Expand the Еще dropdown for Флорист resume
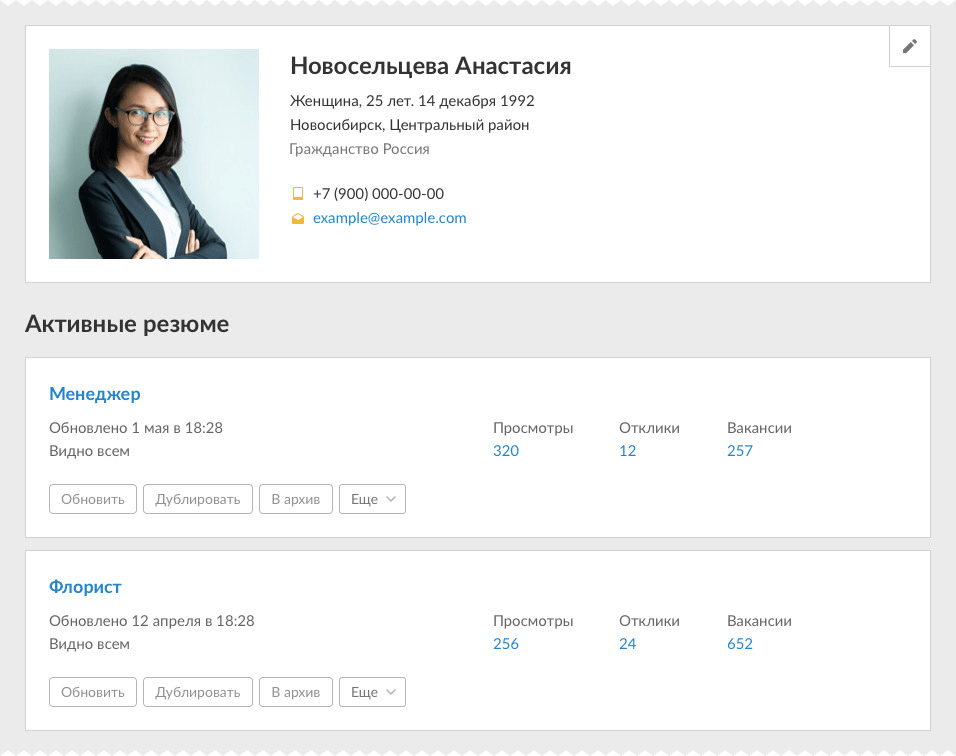956x756 pixels. coord(373,692)
